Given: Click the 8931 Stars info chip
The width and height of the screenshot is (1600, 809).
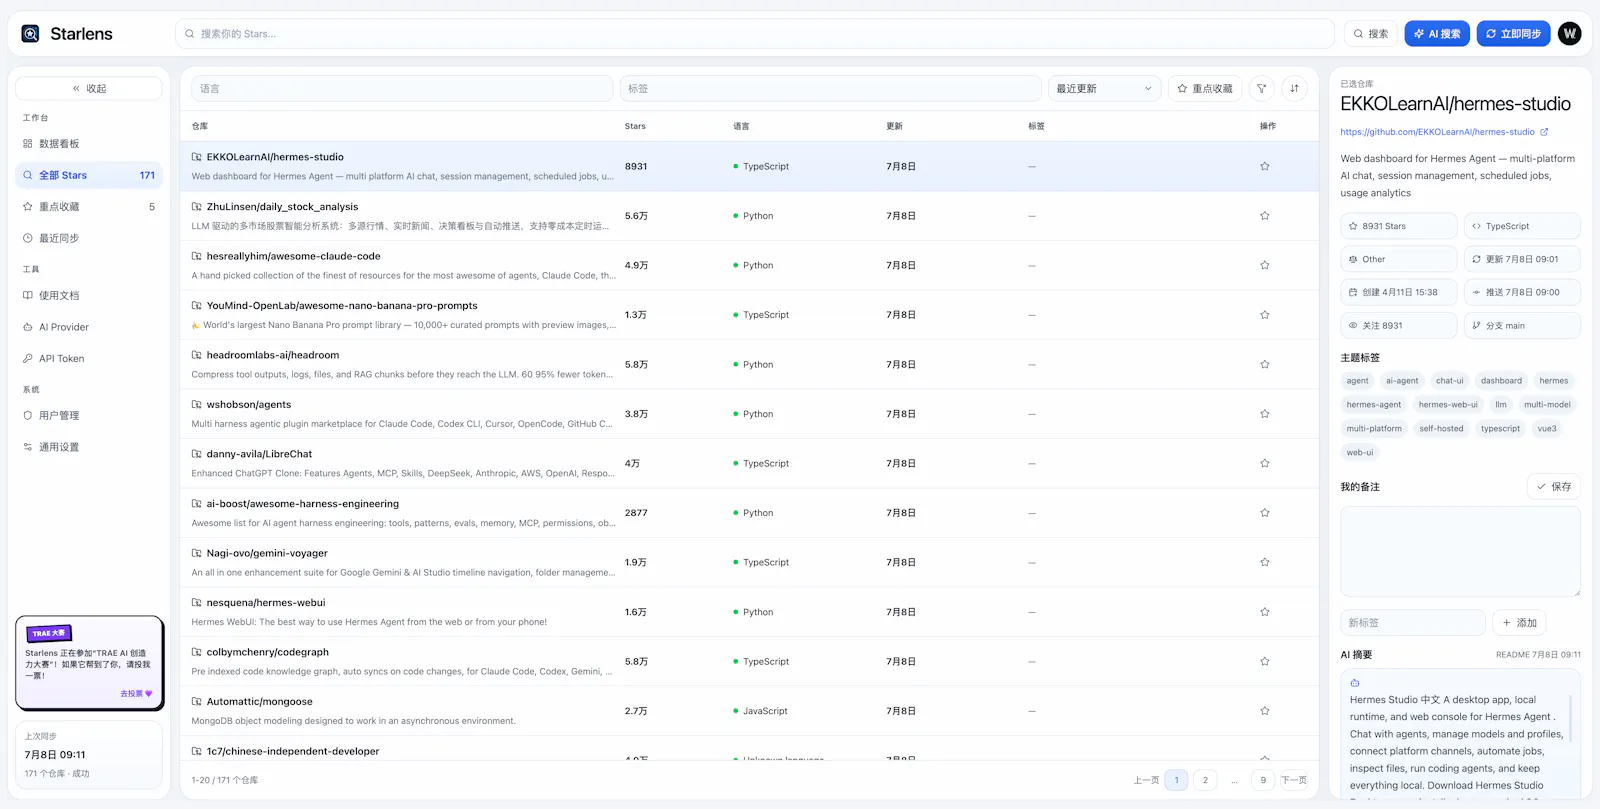Looking at the screenshot, I should click(1398, 226).
